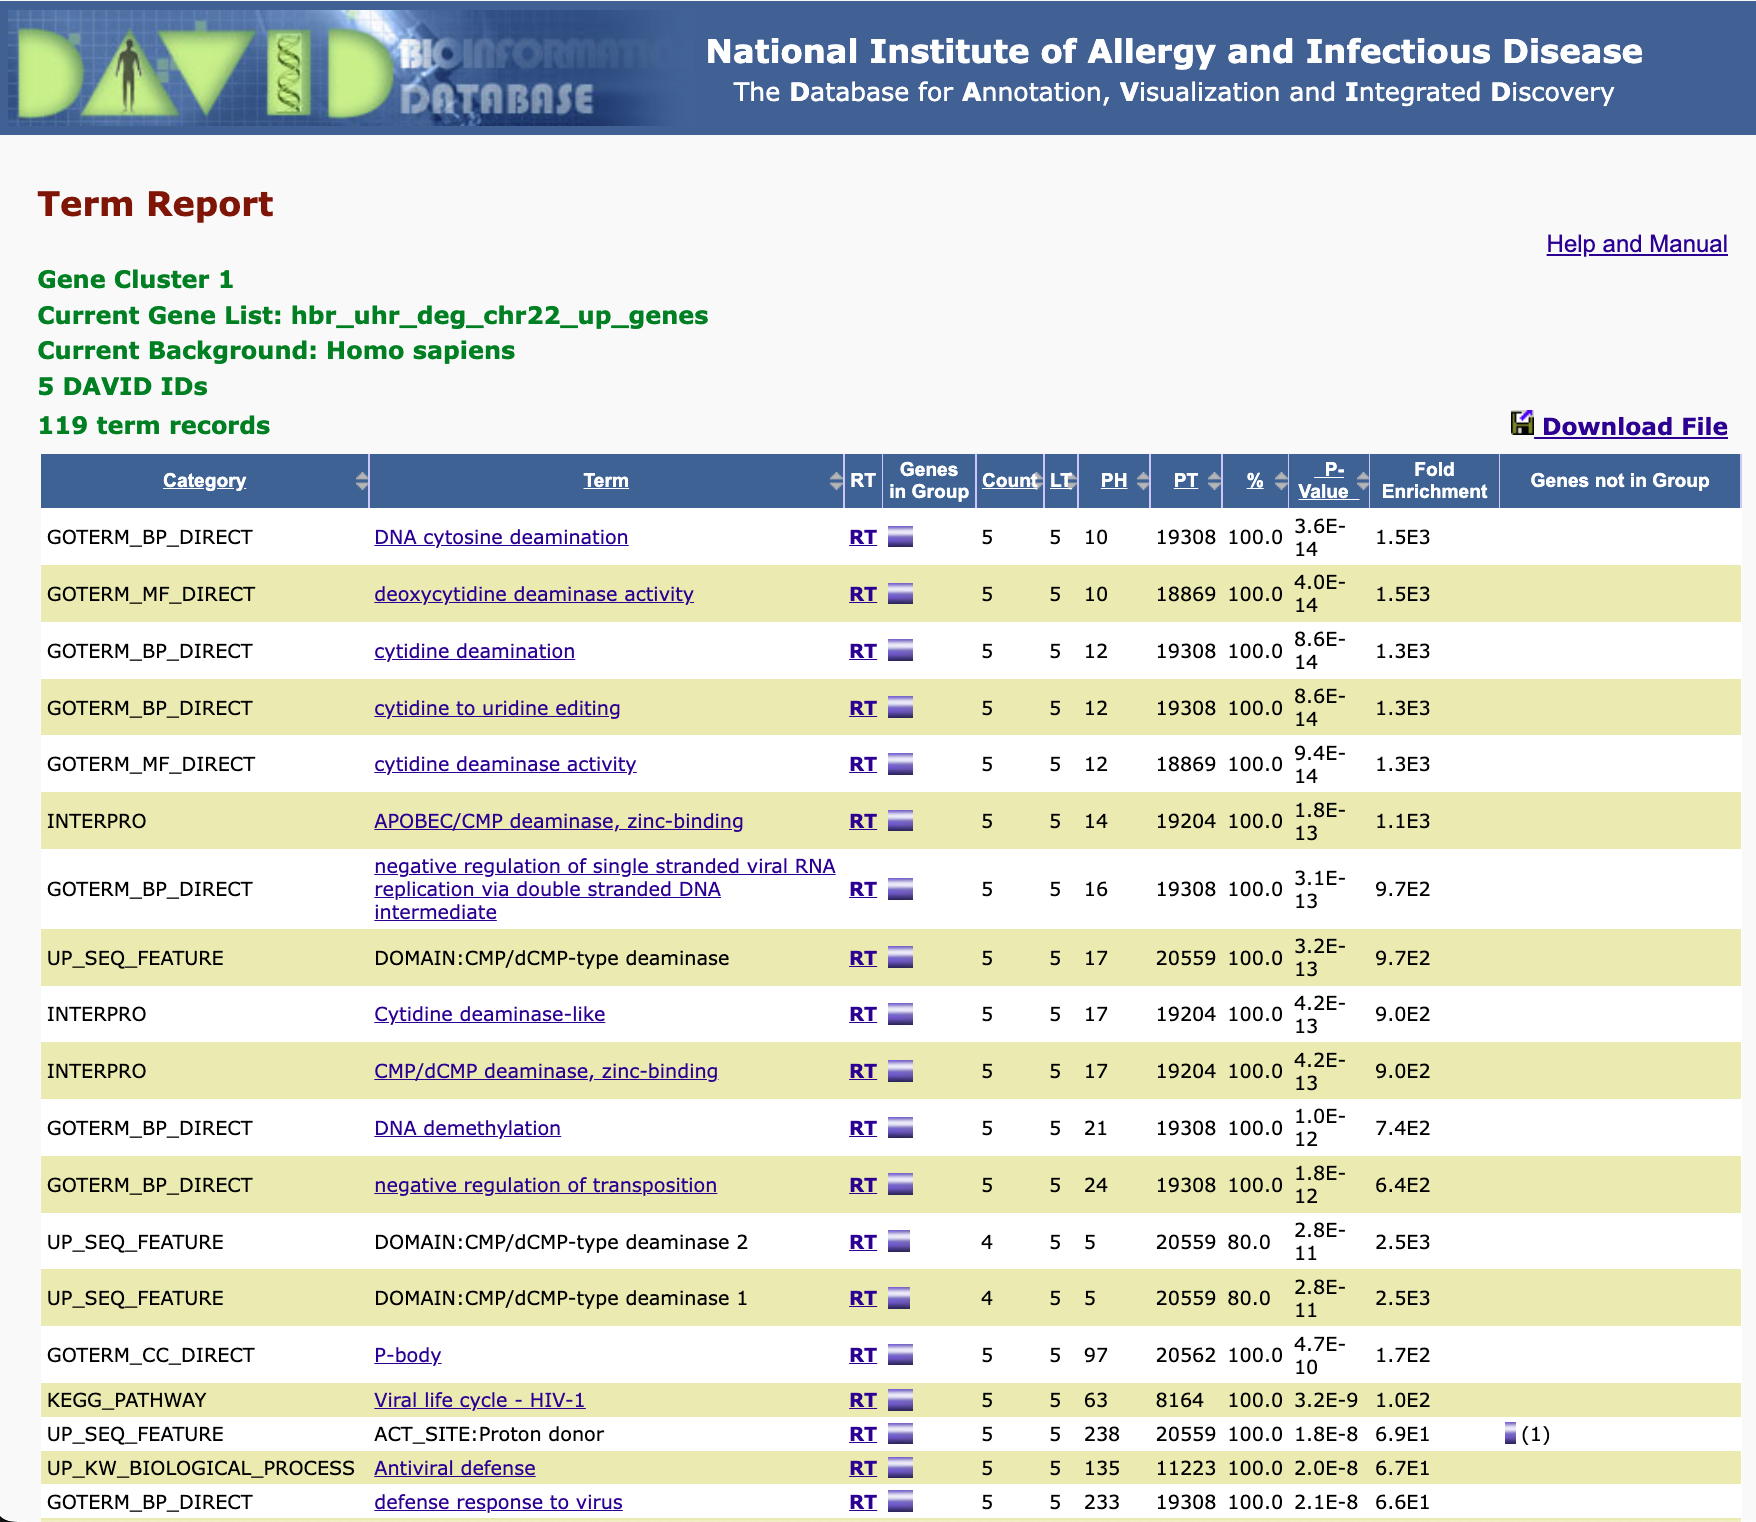Click sort arrows beside Term header
Screen dimensions: 1756x1522
click(835, 481)
